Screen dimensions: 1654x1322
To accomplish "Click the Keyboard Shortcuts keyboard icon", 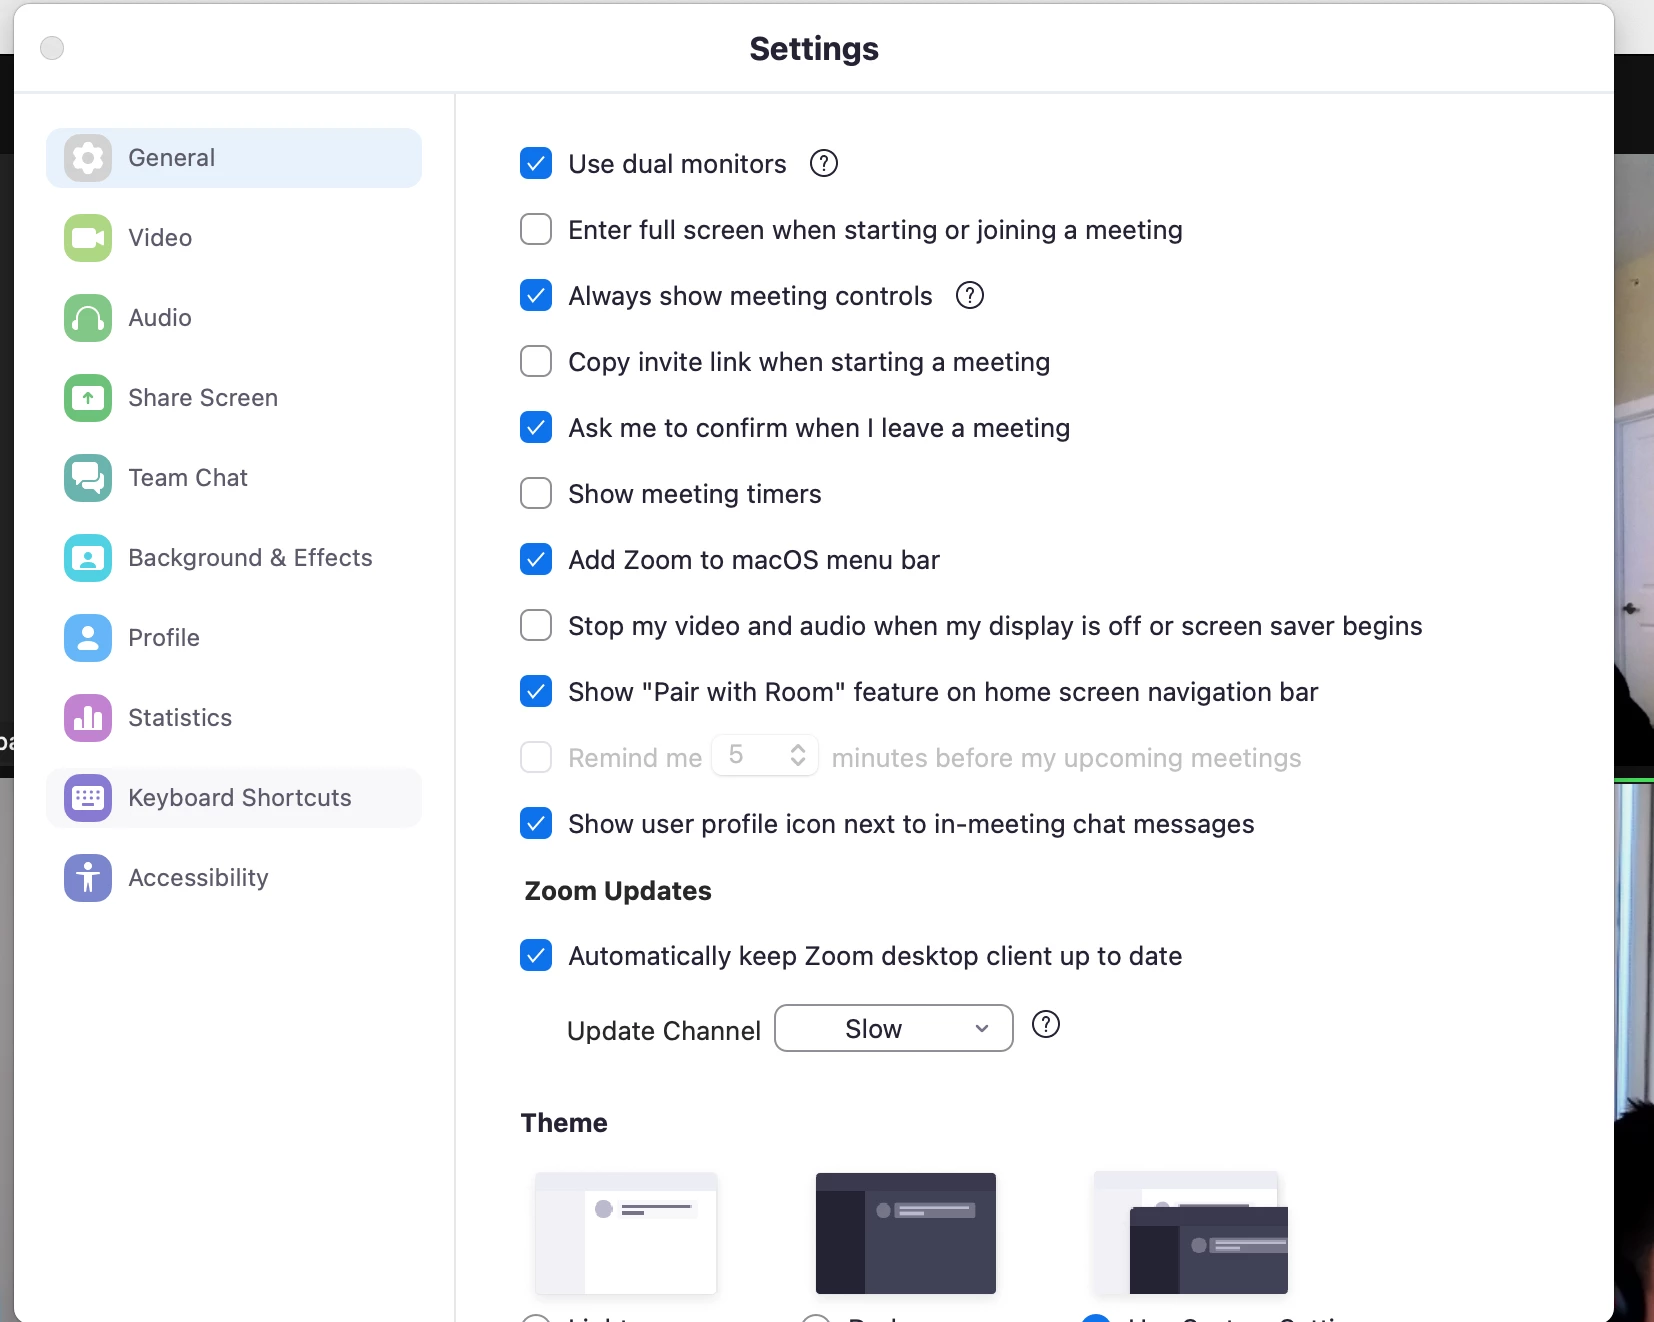I will click(x=88, y=798).
